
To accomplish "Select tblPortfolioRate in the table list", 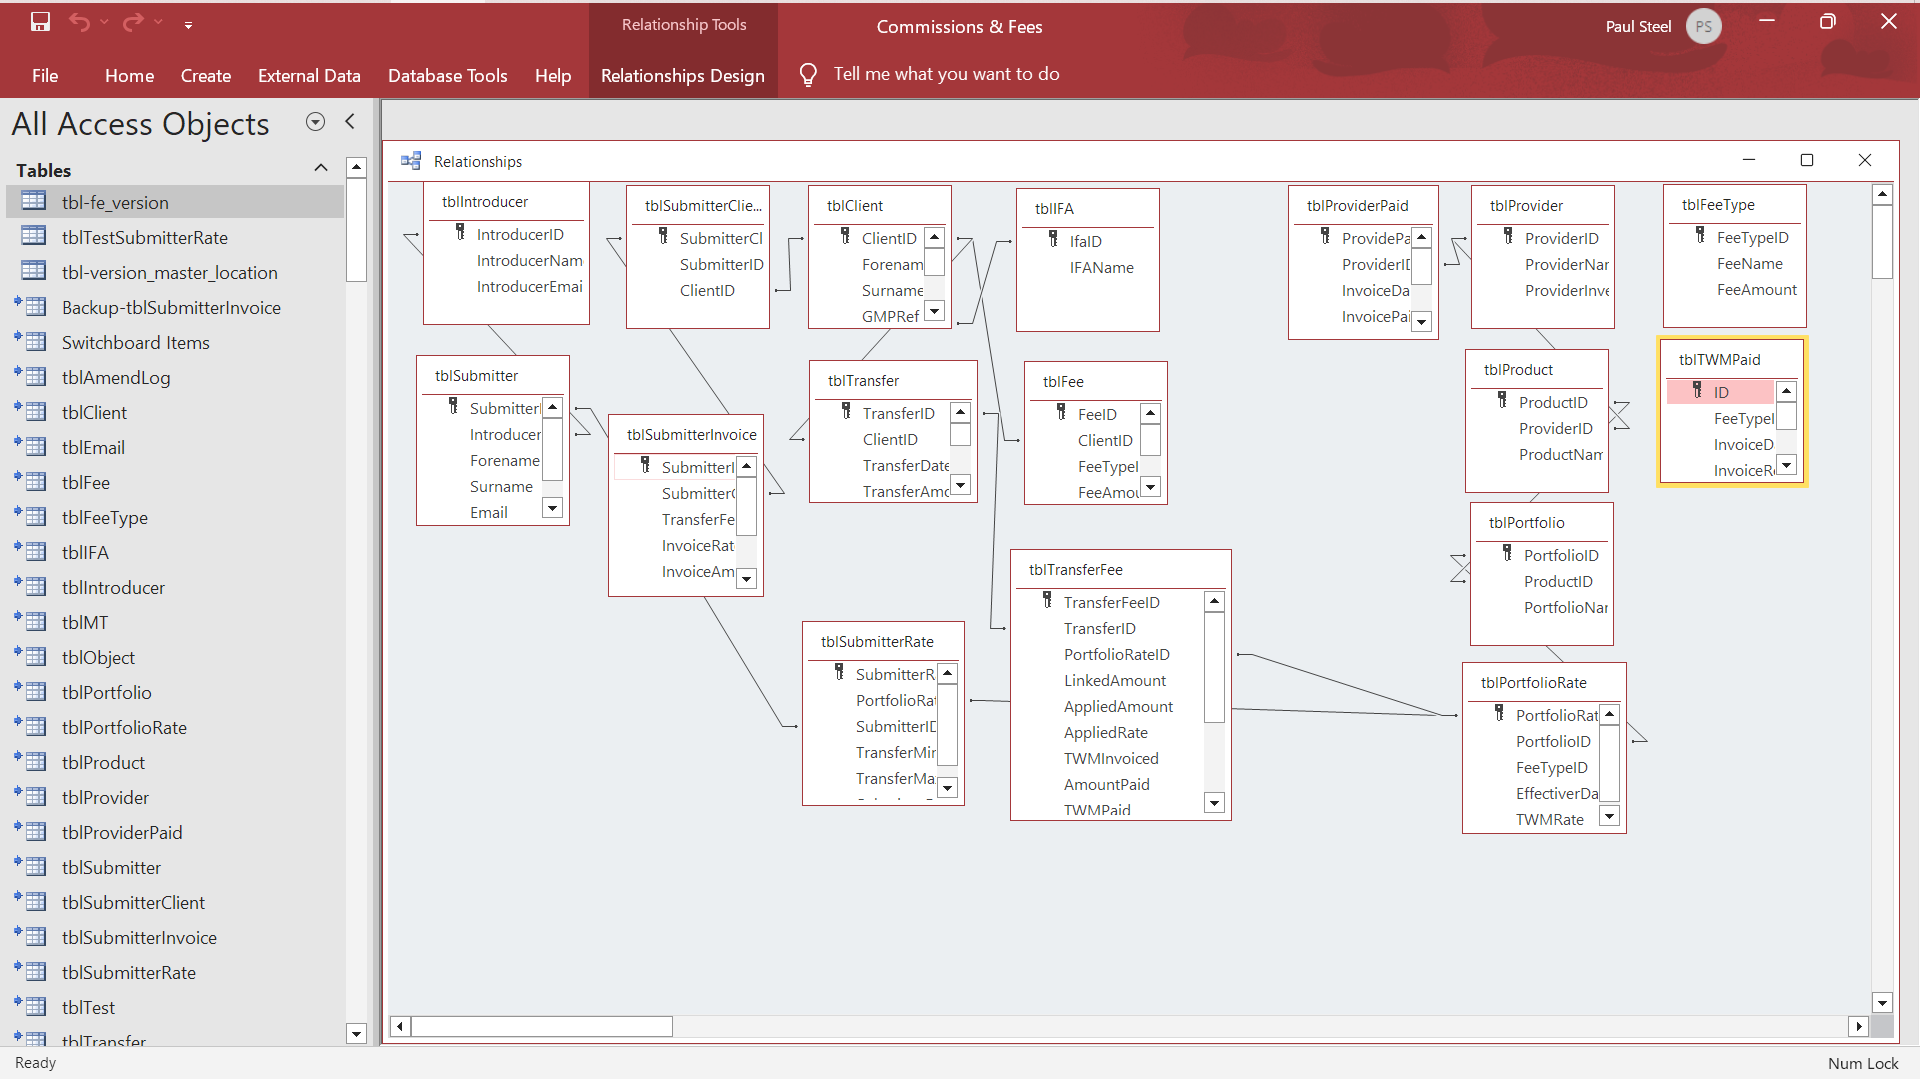I will (x=124, y=727).
